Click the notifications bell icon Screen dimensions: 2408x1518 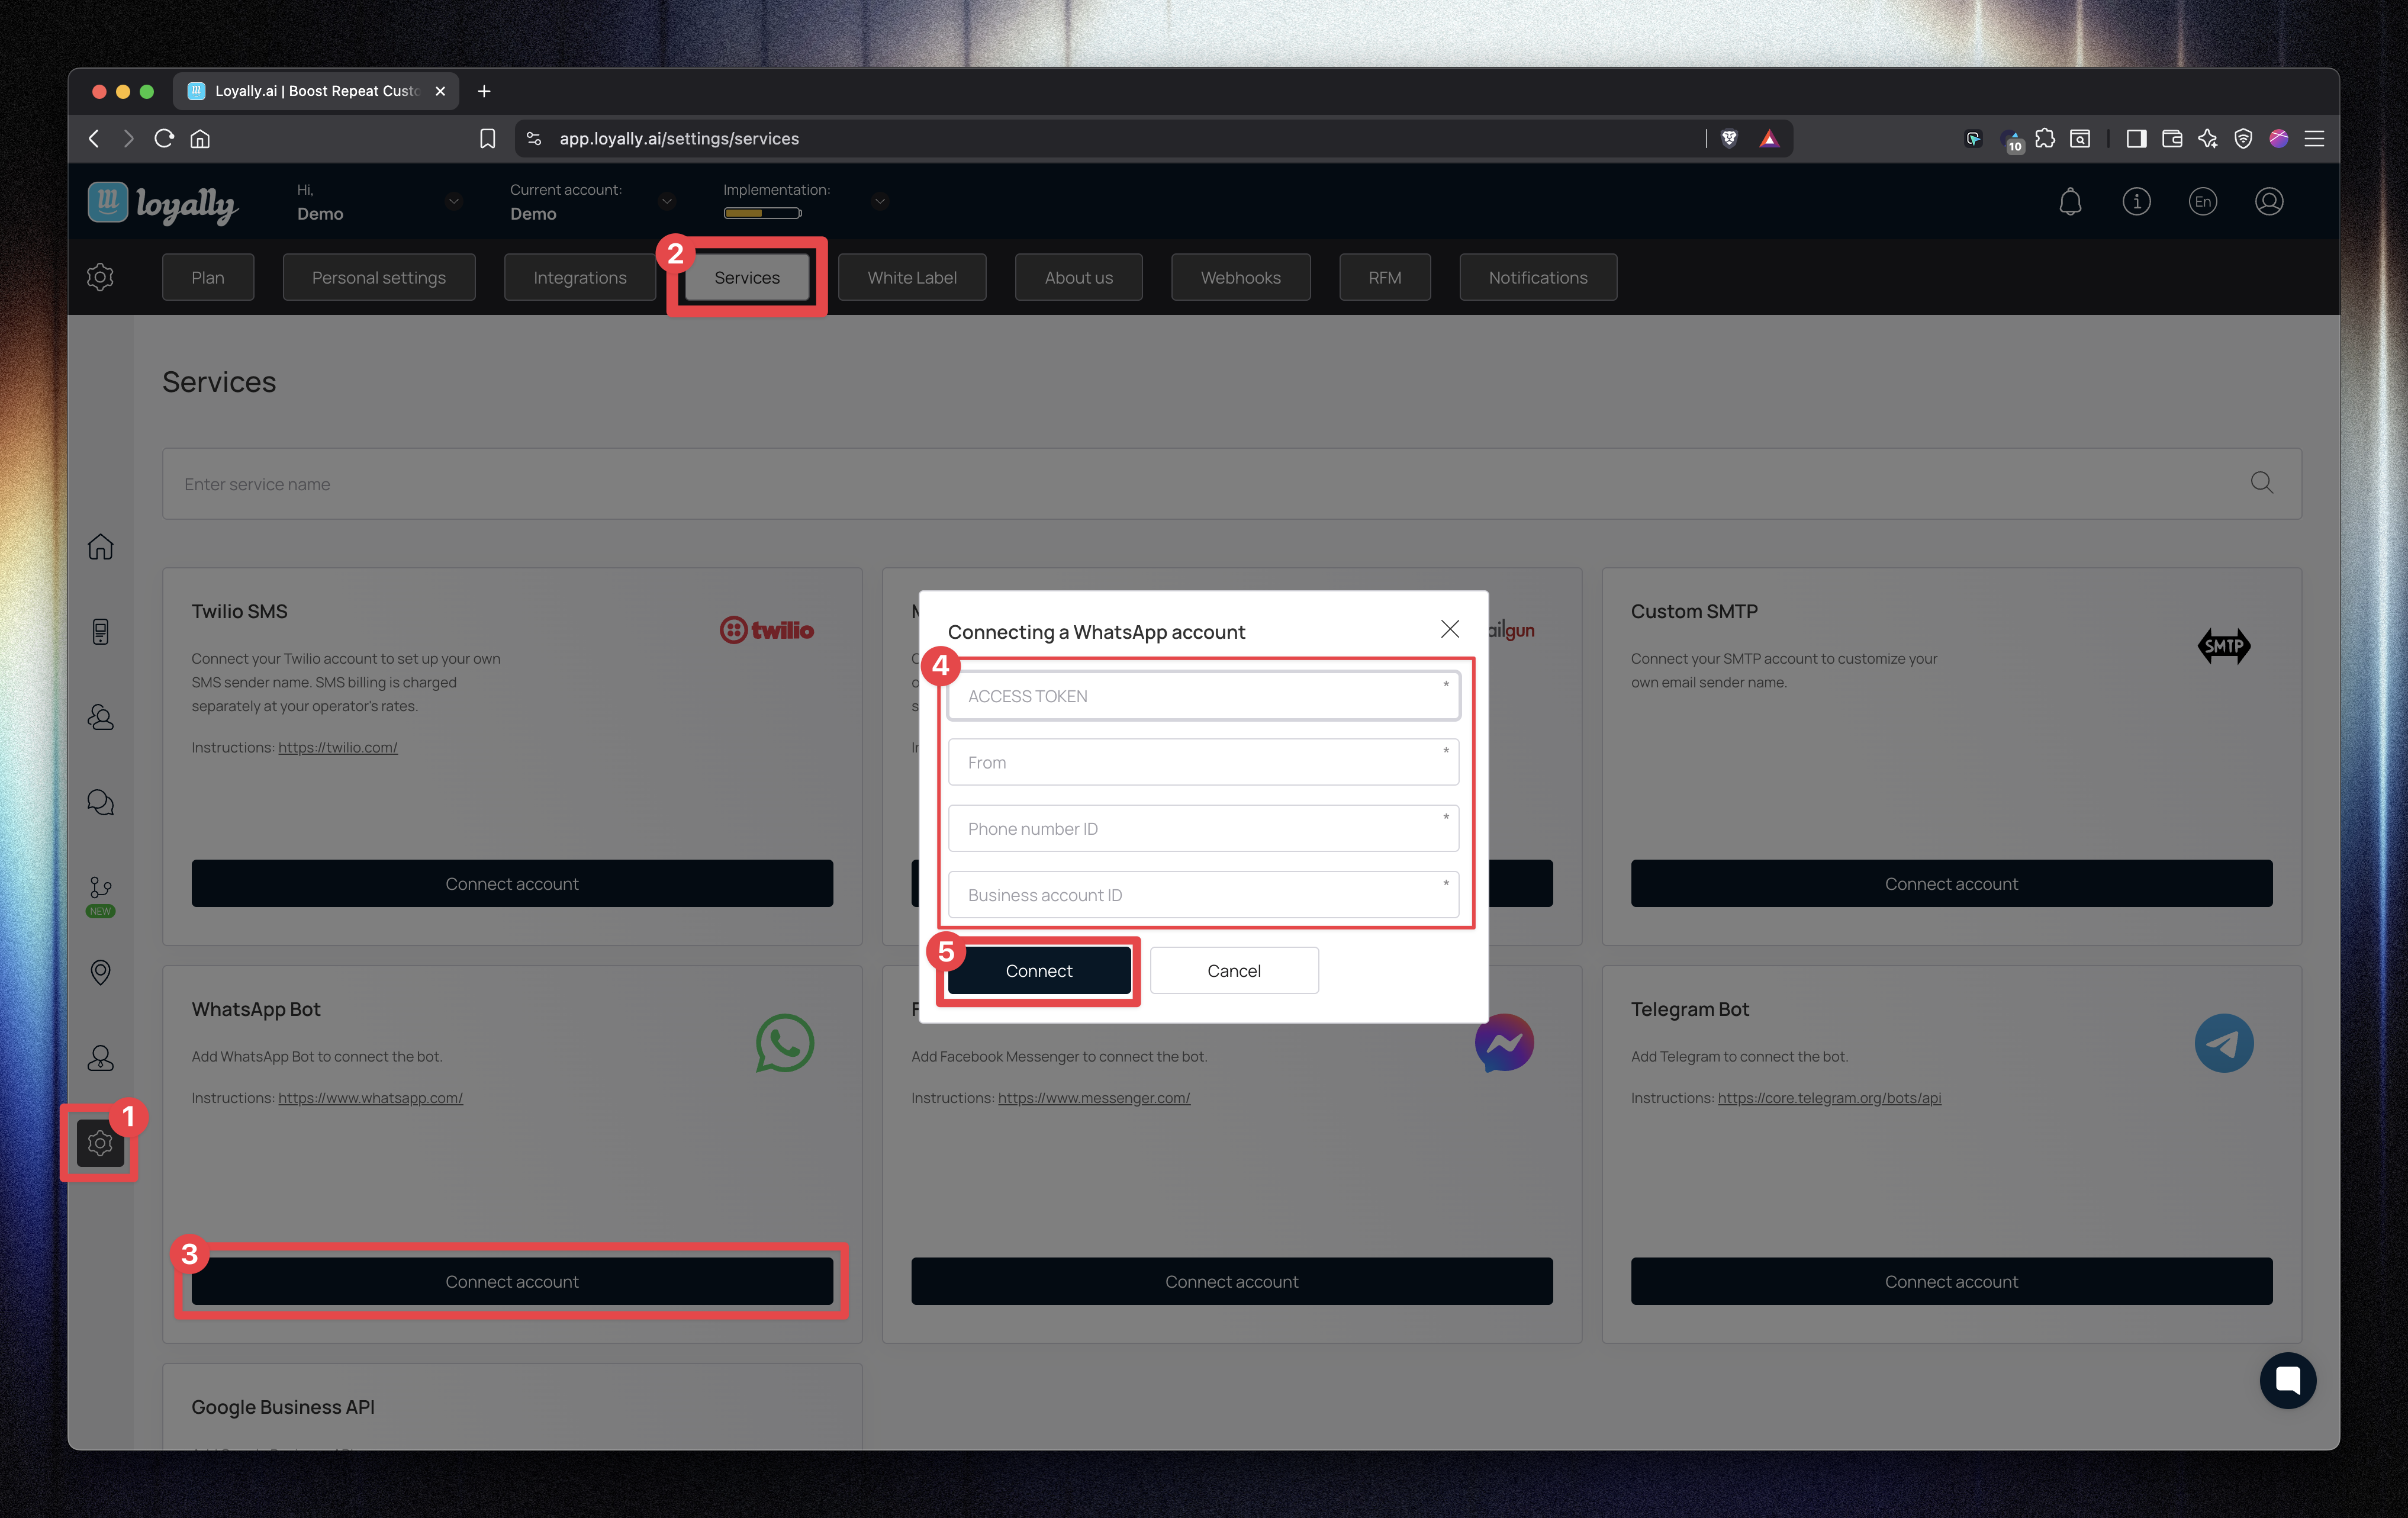[x=2070, y=202]
